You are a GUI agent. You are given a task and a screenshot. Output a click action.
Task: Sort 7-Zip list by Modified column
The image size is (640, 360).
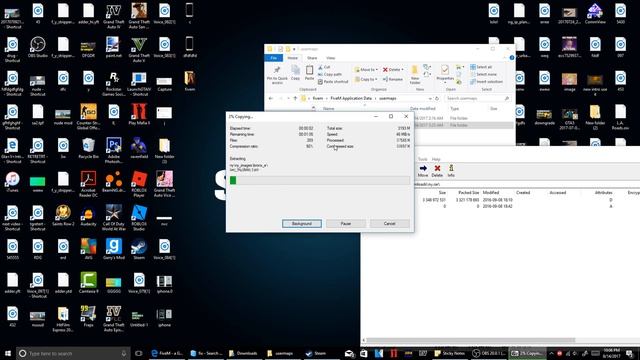(x=491, y=192)
